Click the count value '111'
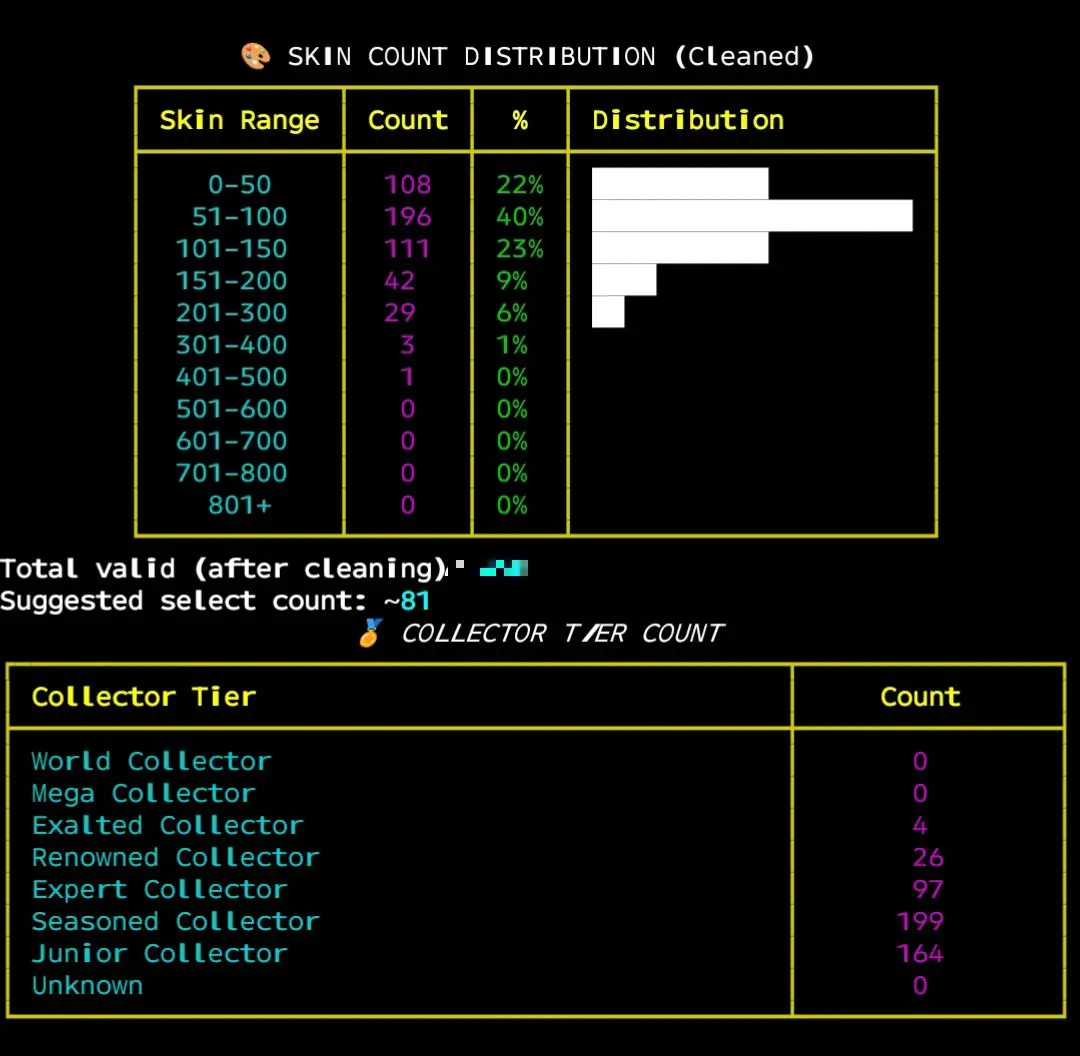1080x1056 pixels. click(x=408, y=249)
